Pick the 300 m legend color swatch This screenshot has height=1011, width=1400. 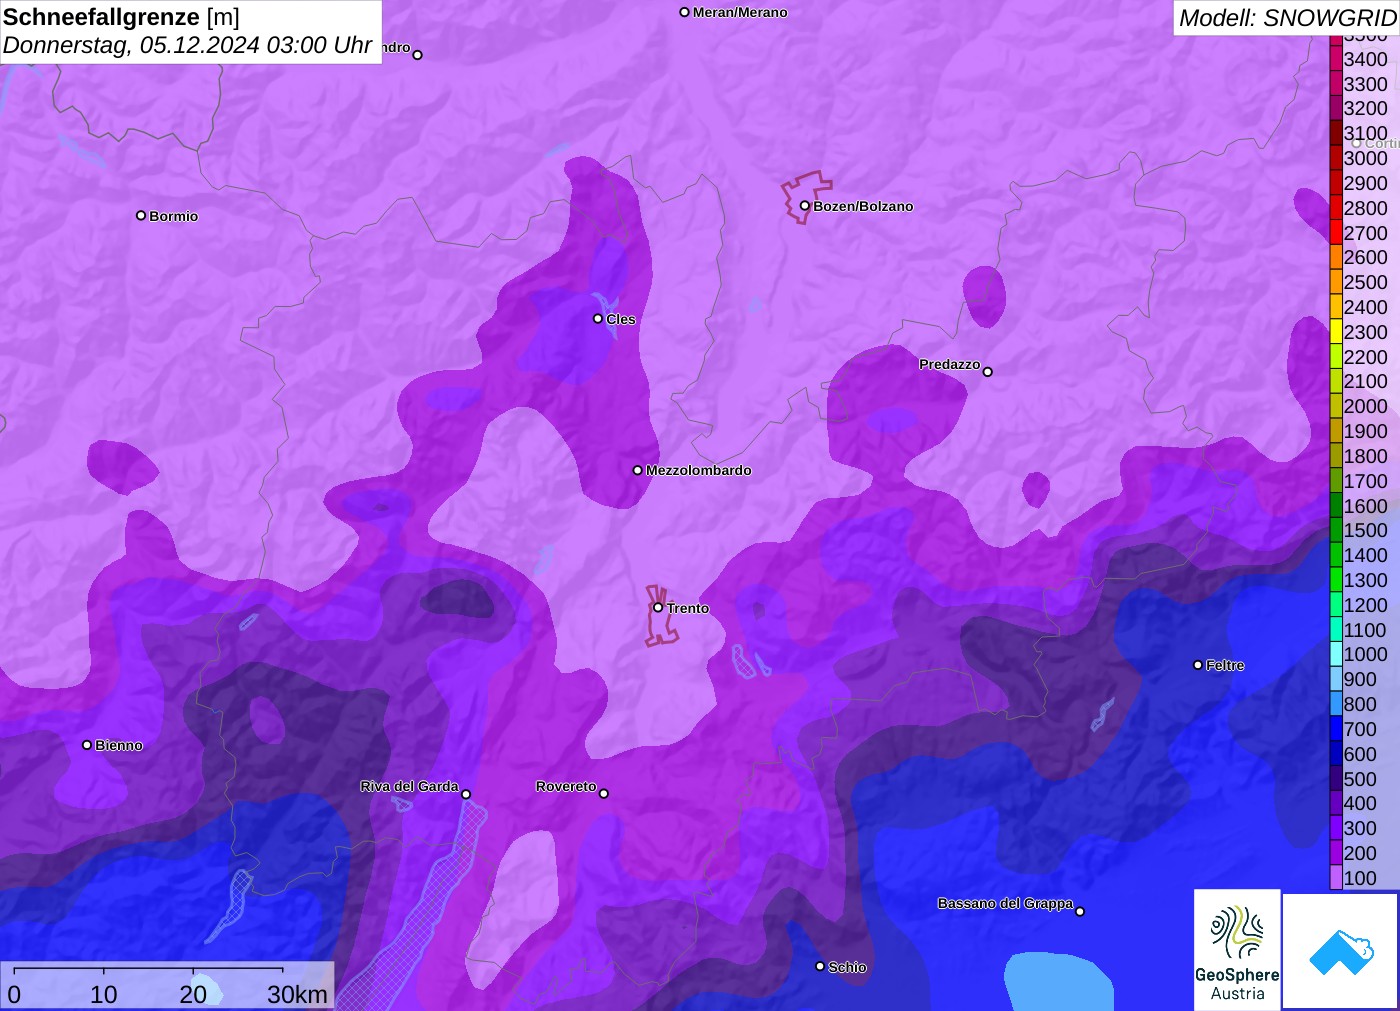pos(1336,828)
